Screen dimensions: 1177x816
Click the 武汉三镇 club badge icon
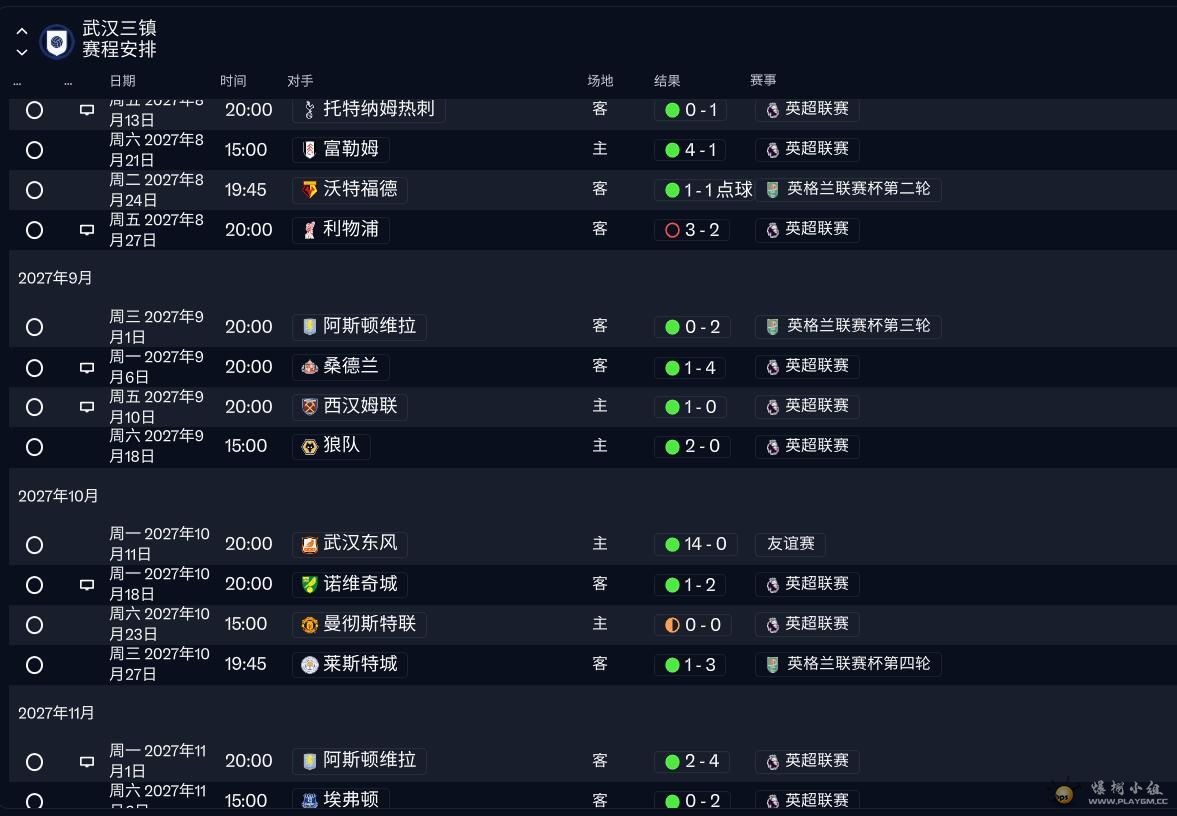(x=57, y=42)
